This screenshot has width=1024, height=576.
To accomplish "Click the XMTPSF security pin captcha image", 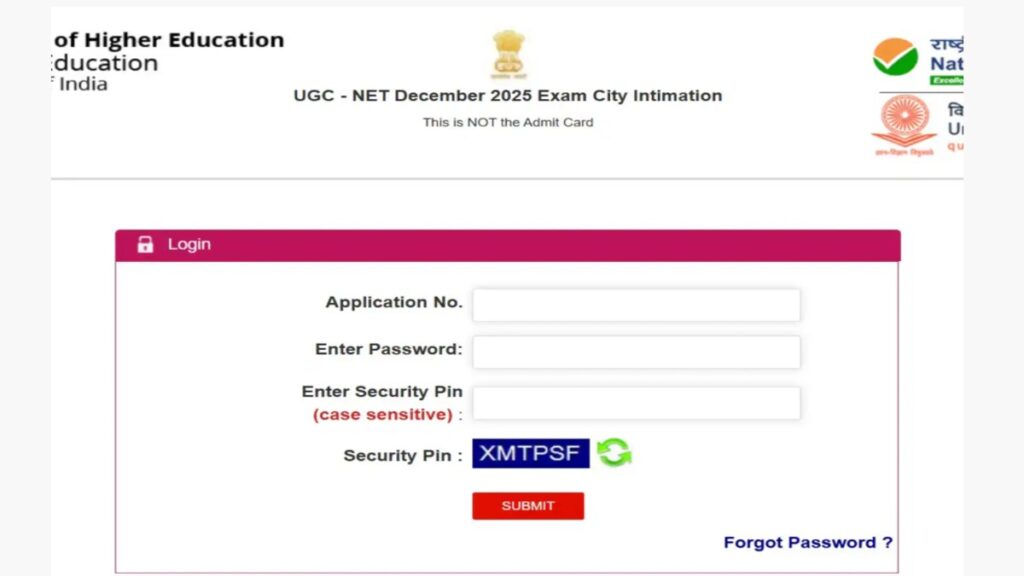I will tap(530, 453).
